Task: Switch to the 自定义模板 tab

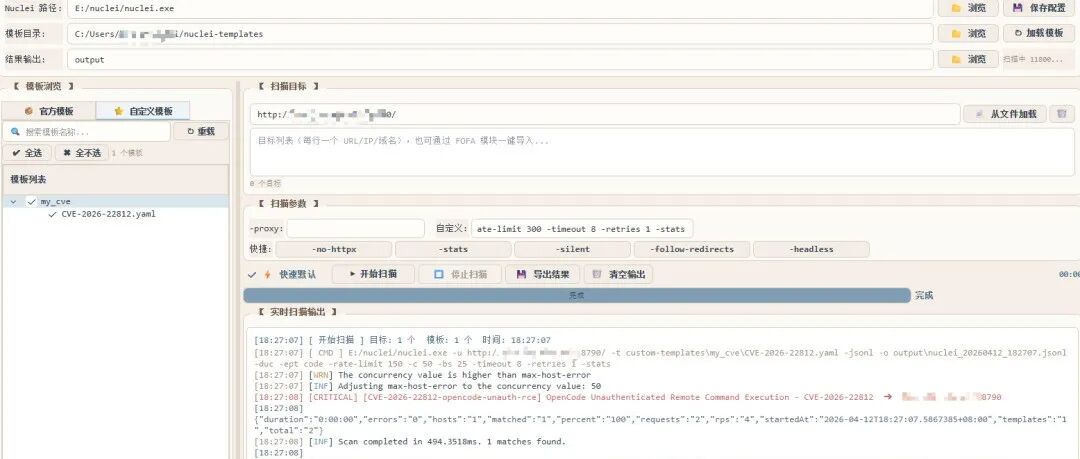Action: click(143, 111)
